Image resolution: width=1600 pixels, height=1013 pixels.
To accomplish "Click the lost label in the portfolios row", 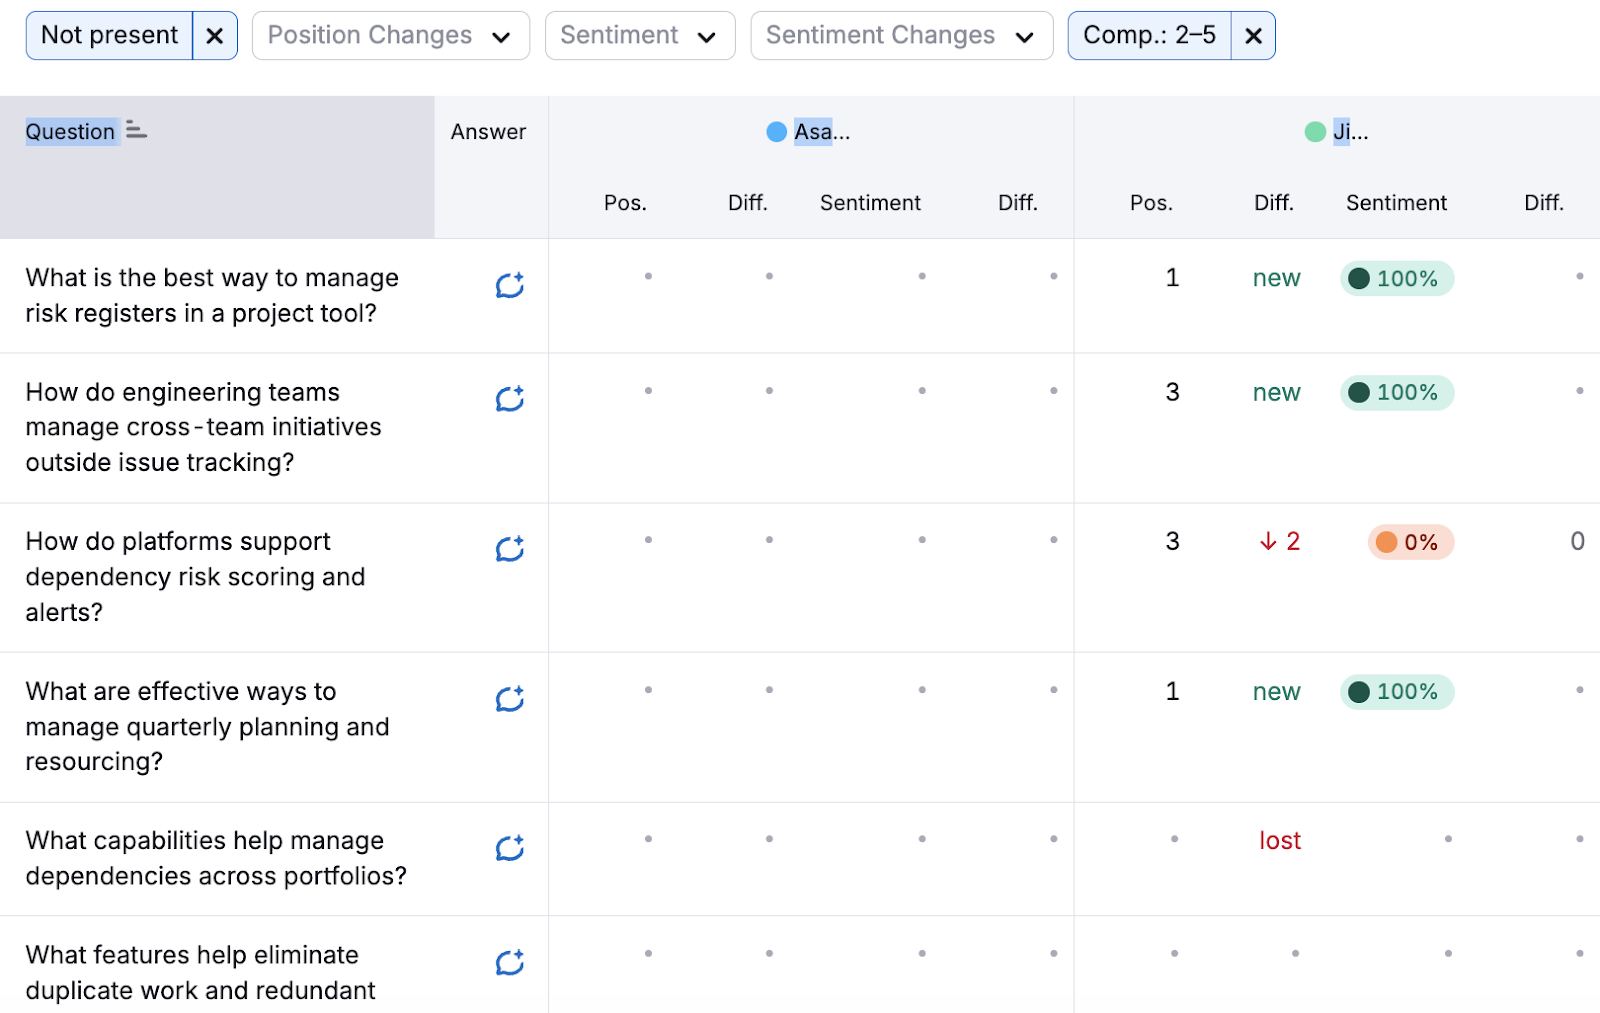I will point(1280,840).
